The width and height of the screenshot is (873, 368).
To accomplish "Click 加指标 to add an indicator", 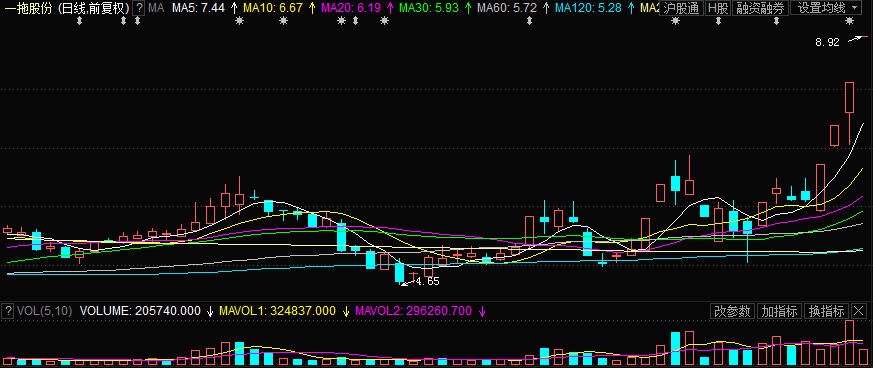I will point(779,311).
